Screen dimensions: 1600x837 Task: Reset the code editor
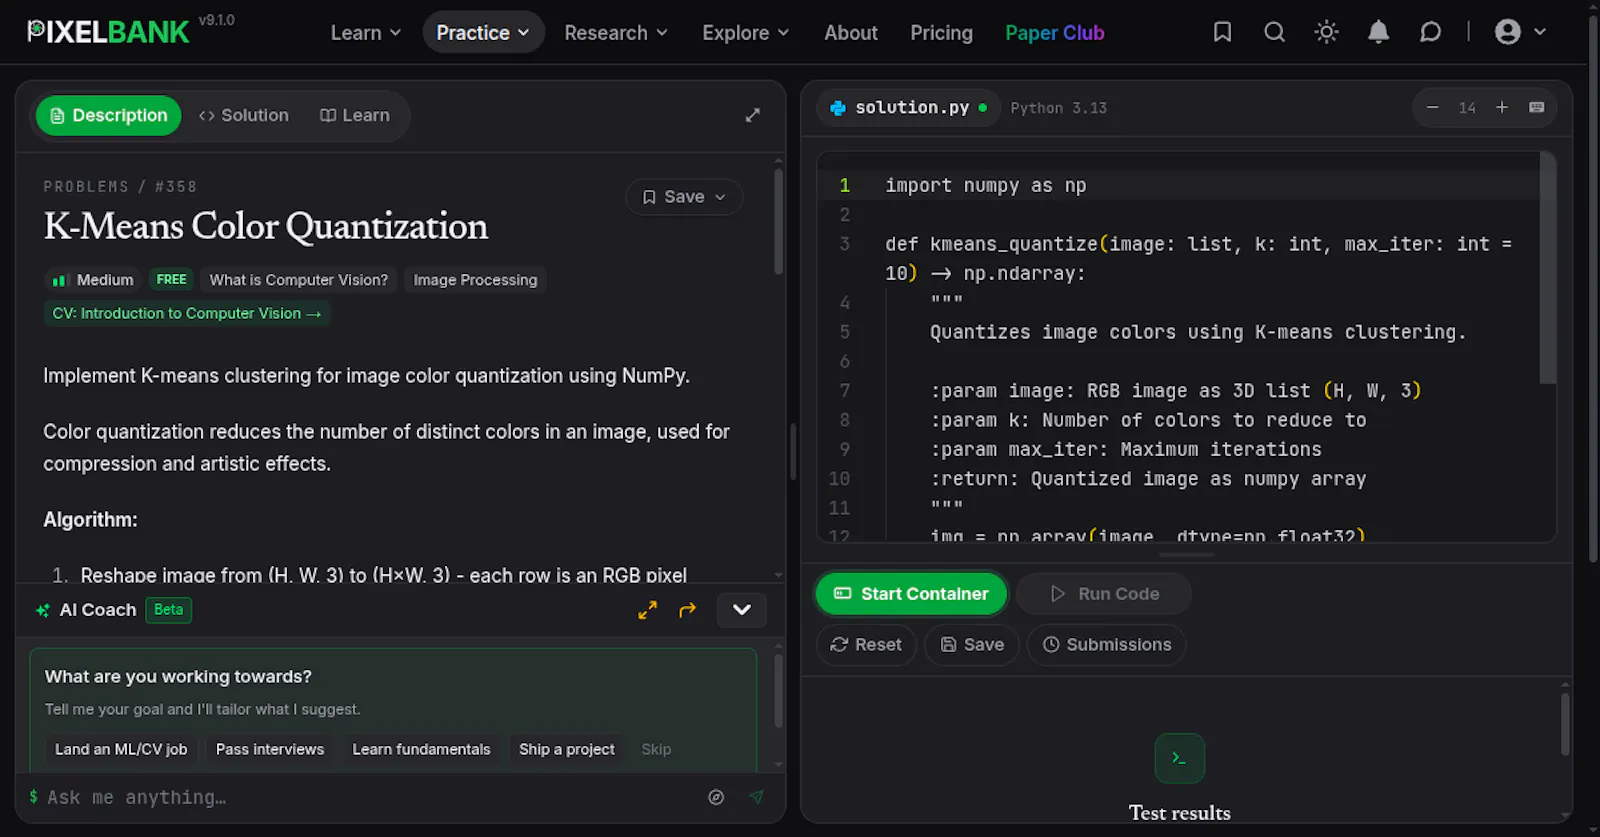pos(866,645)
